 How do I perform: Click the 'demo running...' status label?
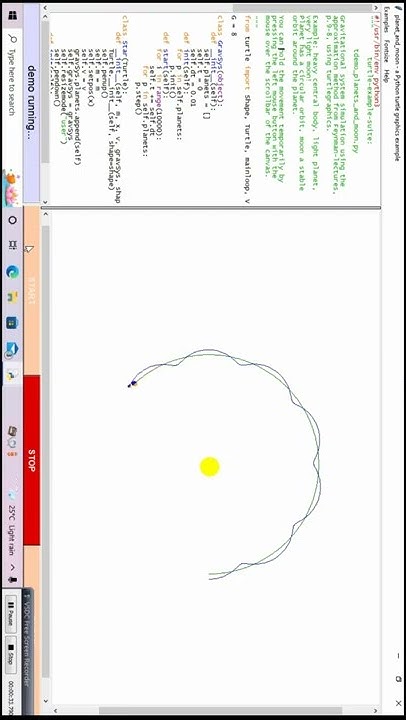pos(32,102)
